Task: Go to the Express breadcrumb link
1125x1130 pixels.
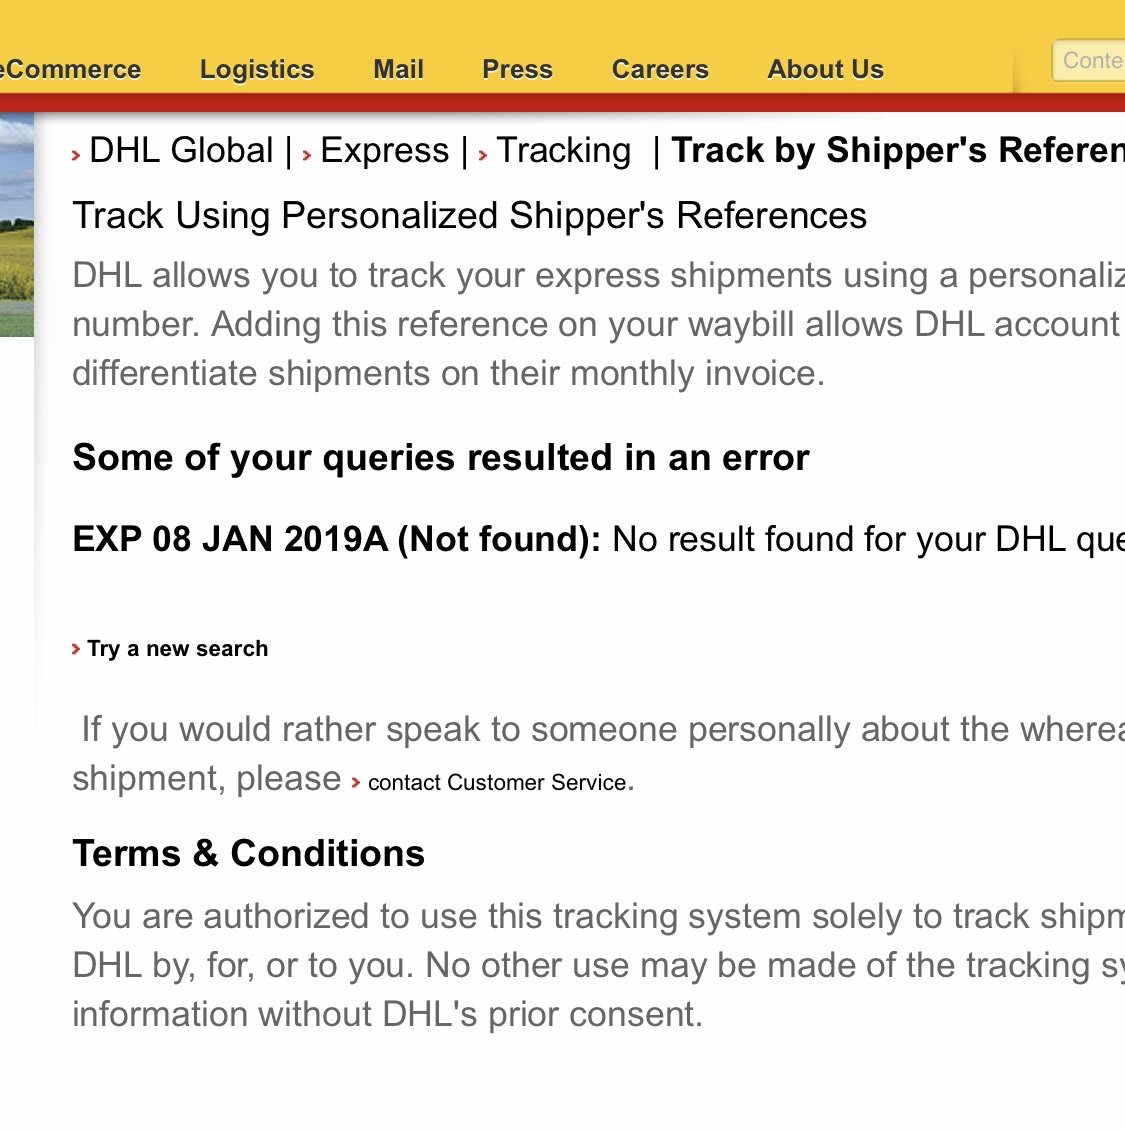Action: tap(385, 151)
